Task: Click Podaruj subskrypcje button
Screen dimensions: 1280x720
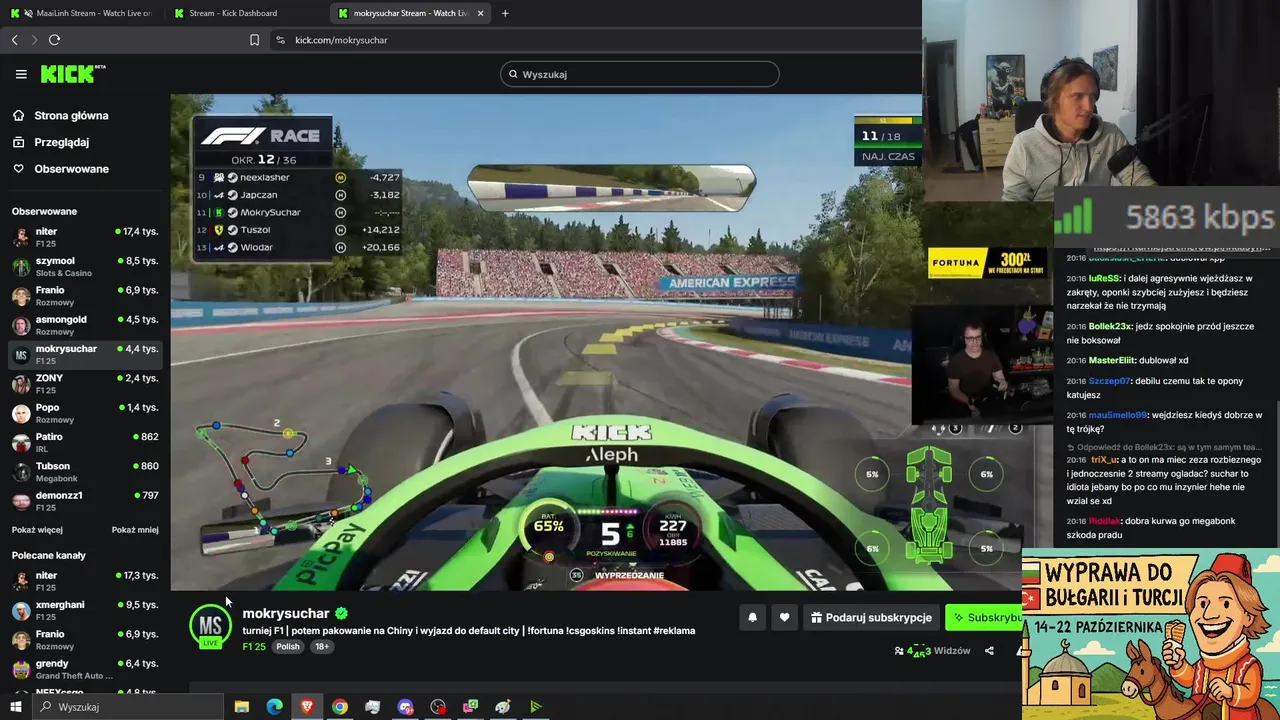Action: coord(872,618)
